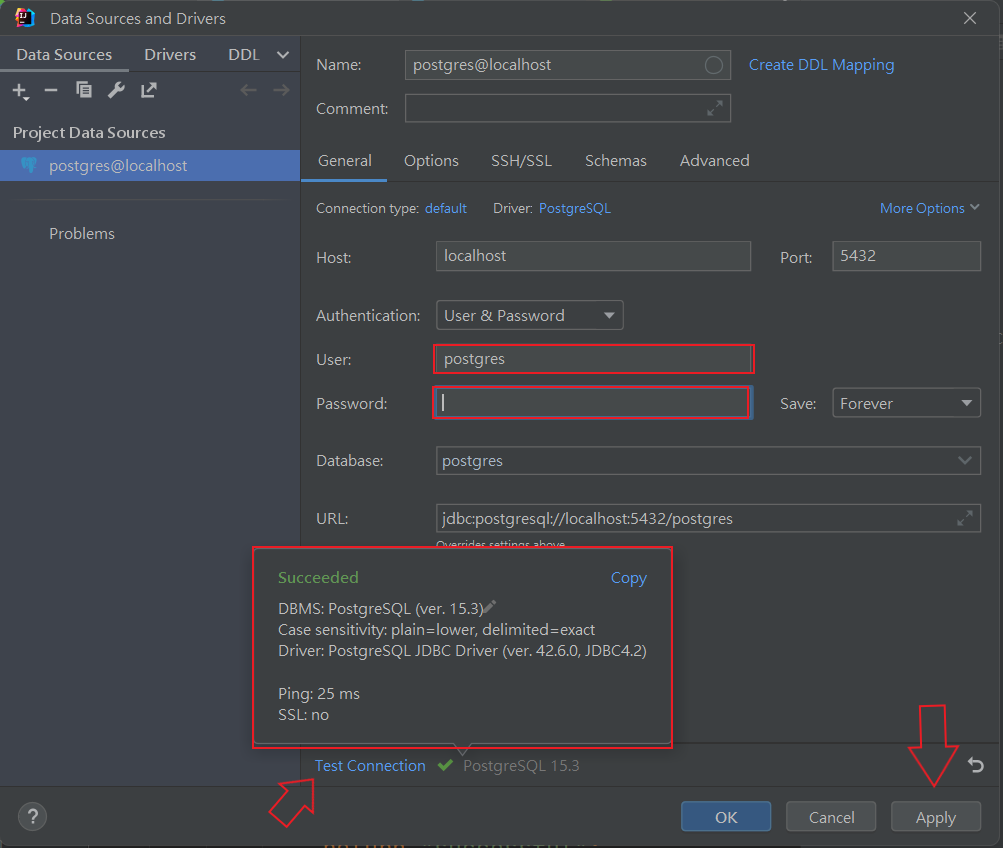This screenshot has width=1003, height=848.
Task: Click the Project Data Sources heading
Action: point(89,132)
